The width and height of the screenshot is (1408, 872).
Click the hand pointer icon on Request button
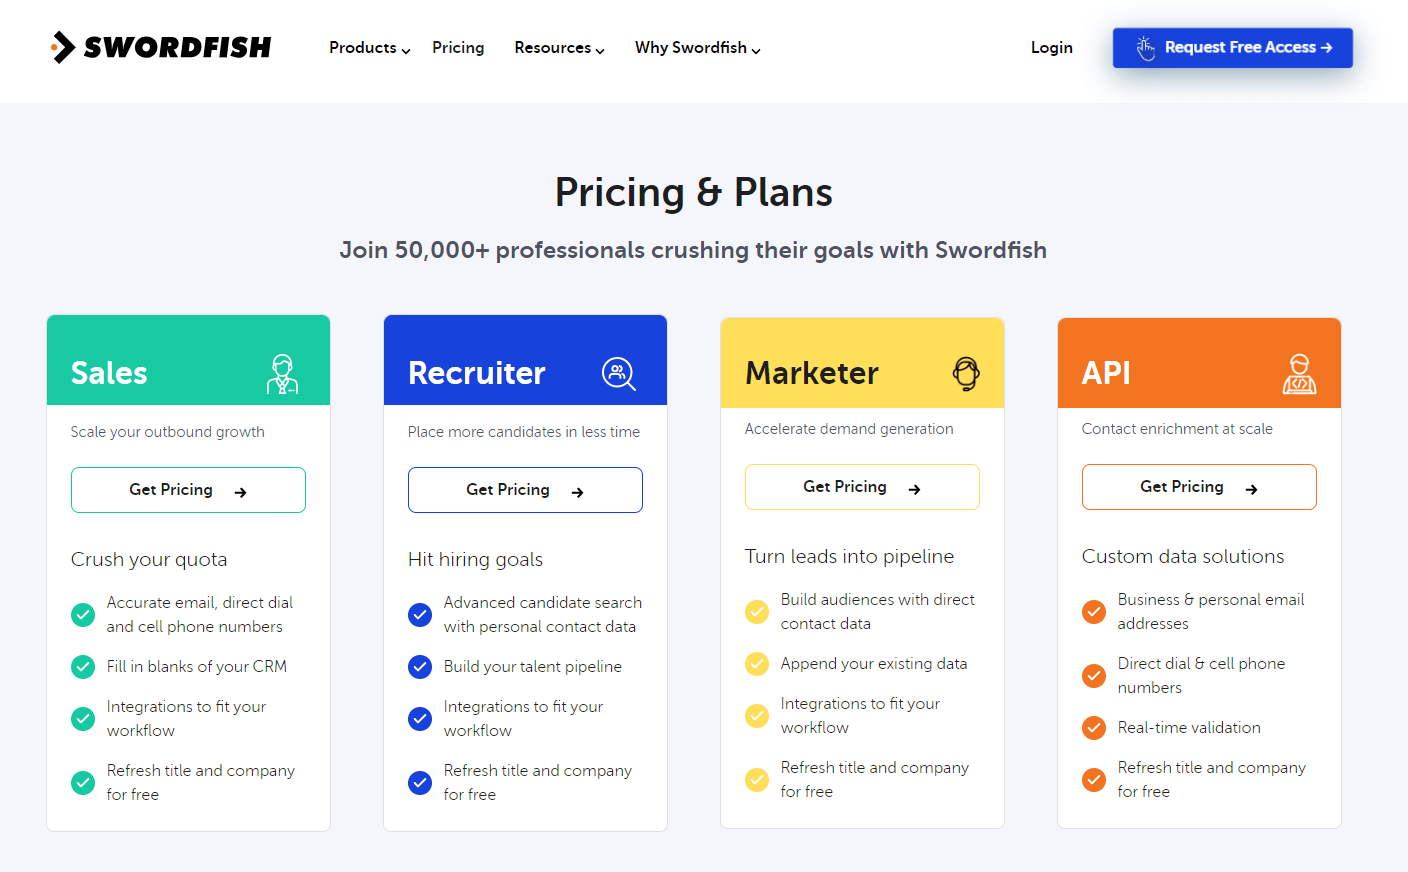pyautogui.click(x=1146, y=48)
